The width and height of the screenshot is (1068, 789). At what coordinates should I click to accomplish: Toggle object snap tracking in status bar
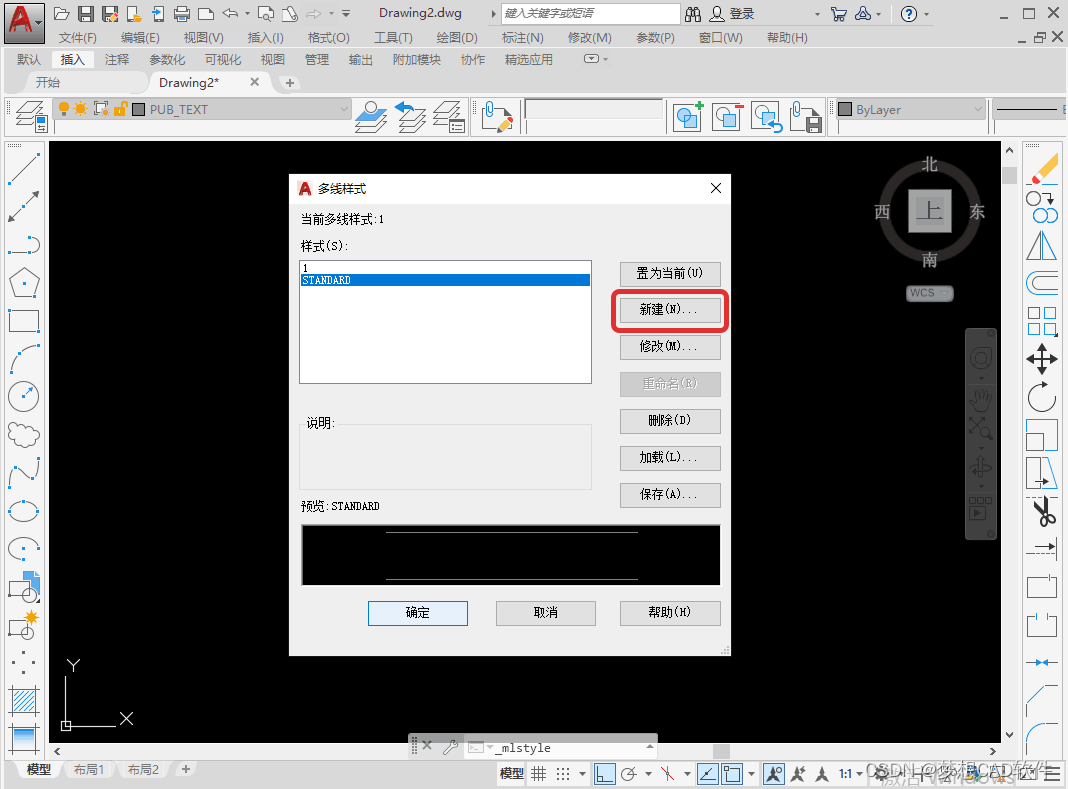coord(708,773)
